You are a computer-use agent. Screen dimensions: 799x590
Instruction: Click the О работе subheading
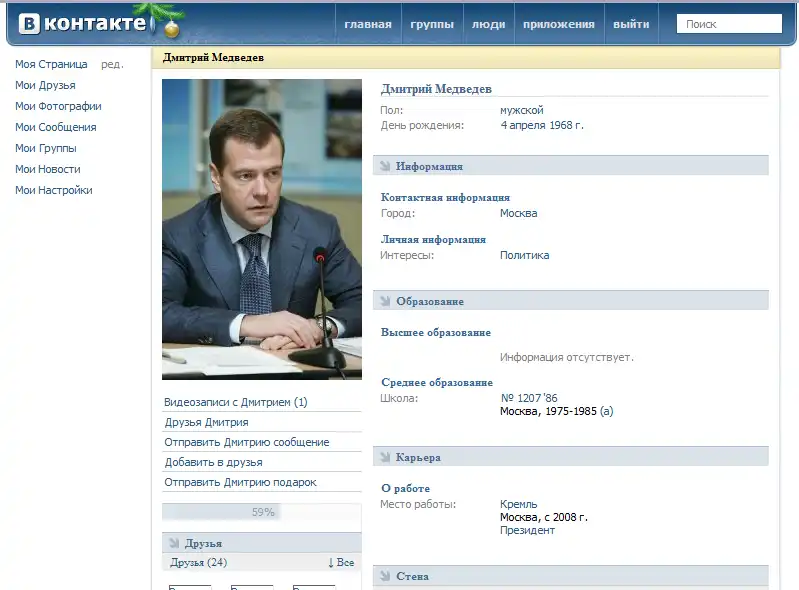[x=405, y=488]
